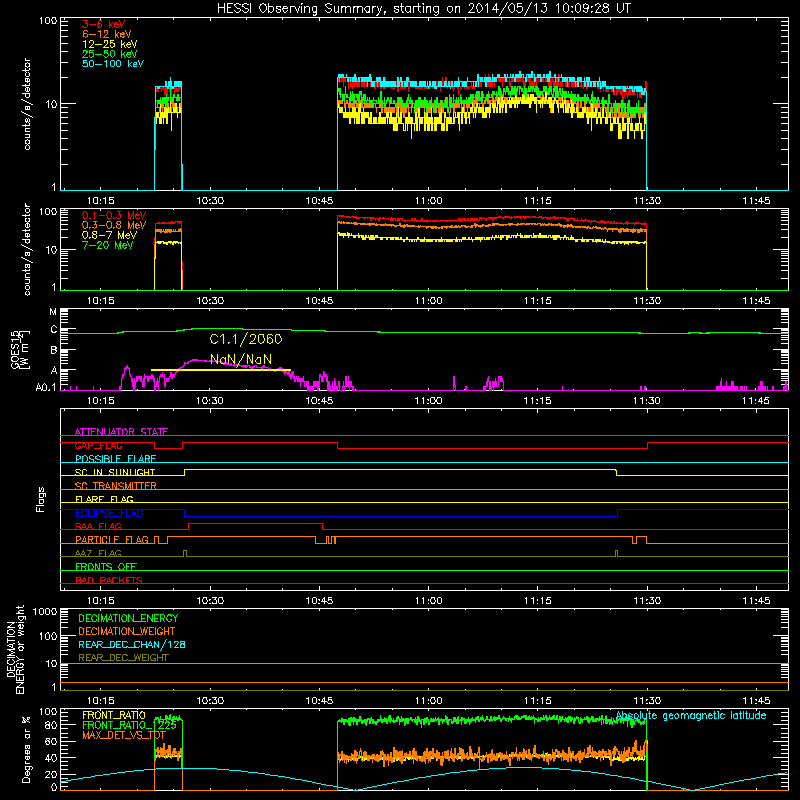Click the POSSIBLE_FLARE flag label
This screenshot has width=800, height=800.
point(115,459)
